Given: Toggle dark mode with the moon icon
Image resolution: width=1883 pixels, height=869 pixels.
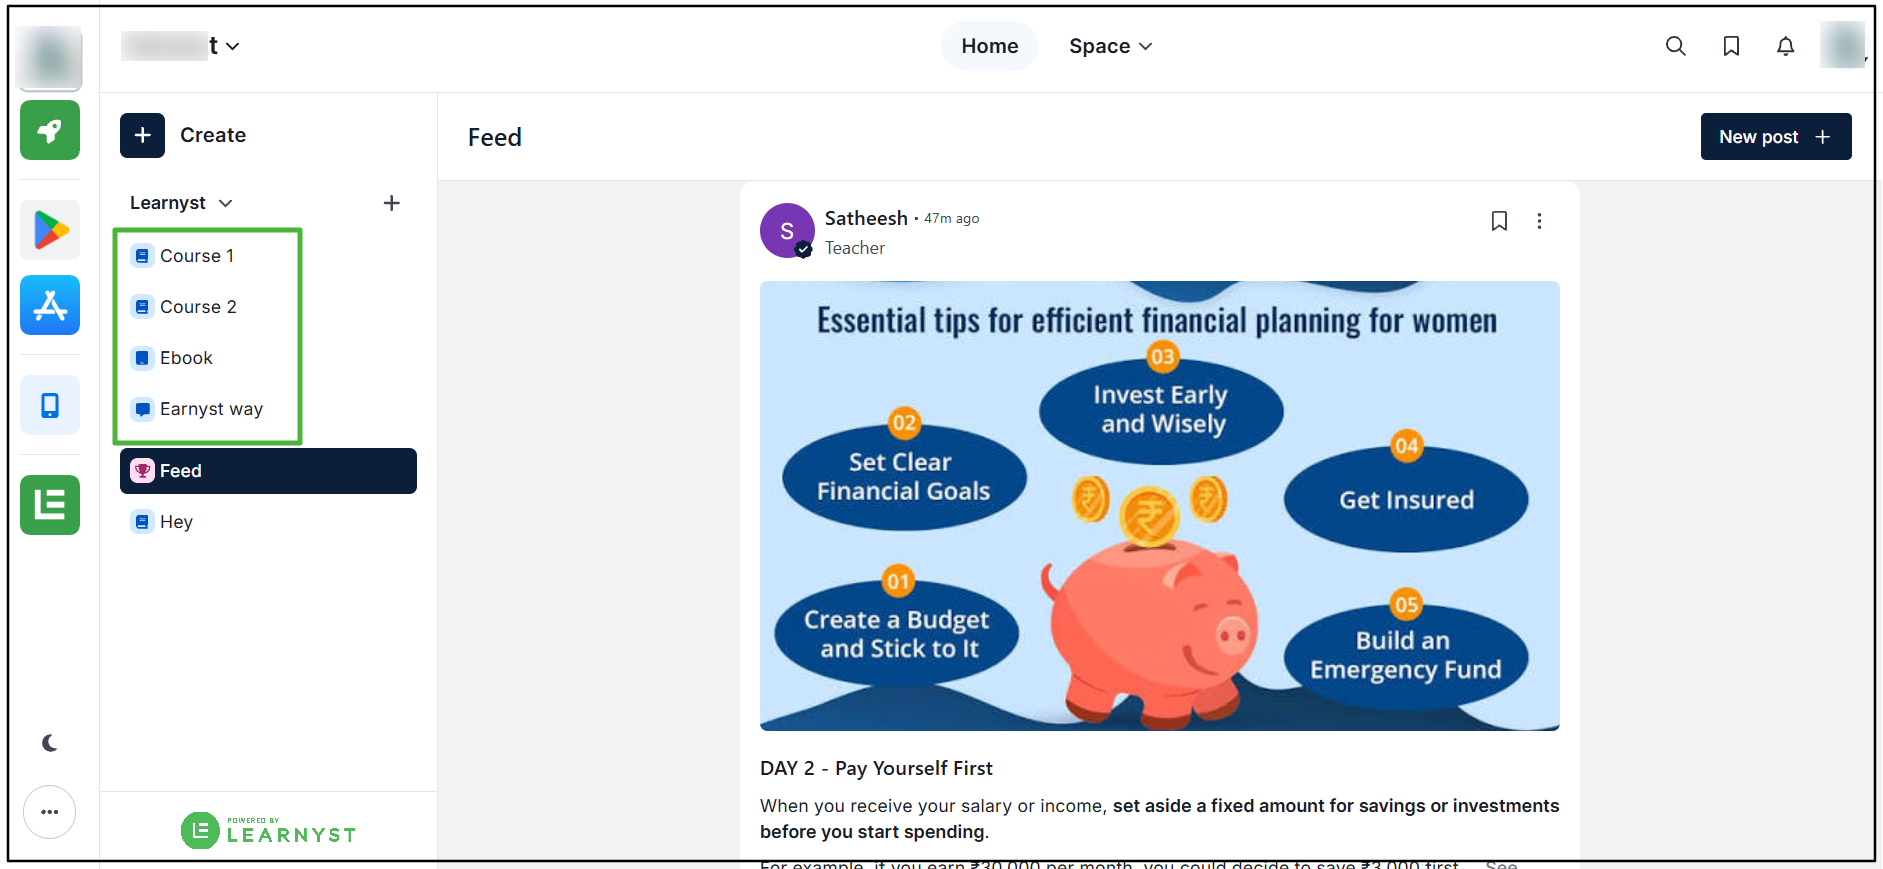Looking at the screenshot, I should click(50, 743).
